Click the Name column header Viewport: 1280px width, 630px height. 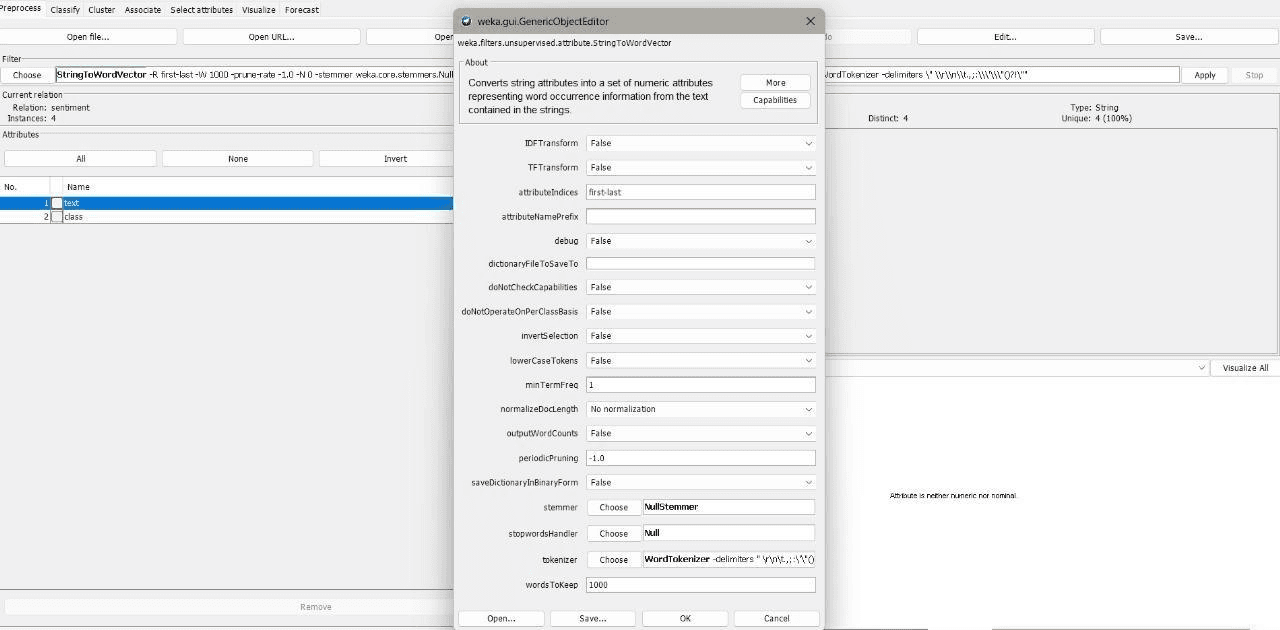click(258, 187)
